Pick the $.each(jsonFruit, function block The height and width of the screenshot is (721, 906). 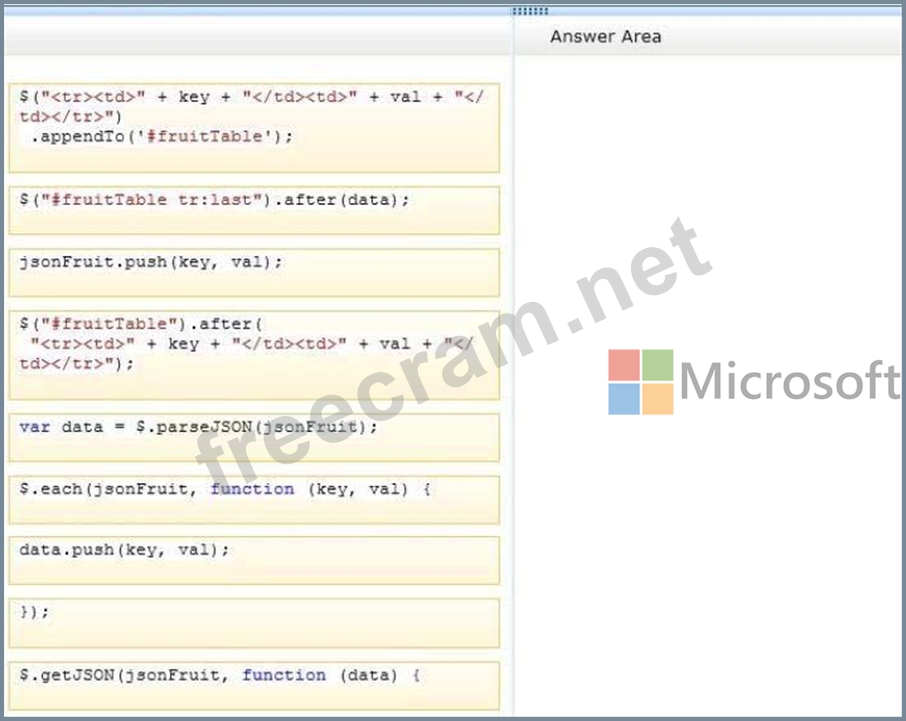tap(254, 500)
